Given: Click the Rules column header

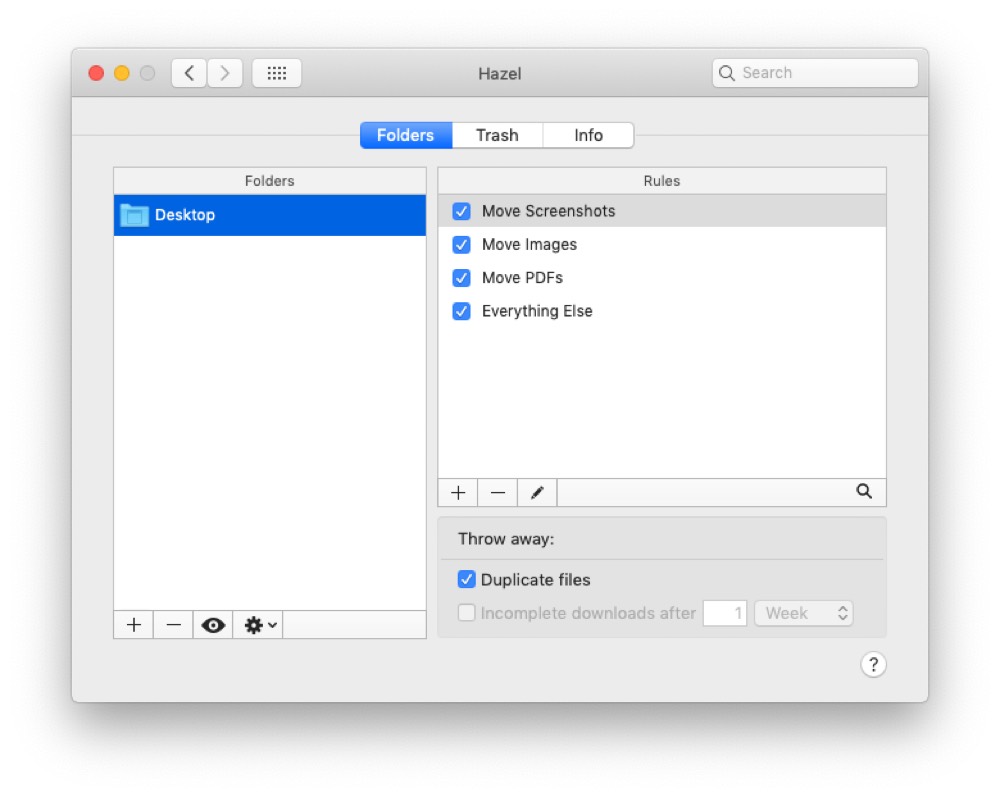Looking at the screenshot, I should 662,181.
